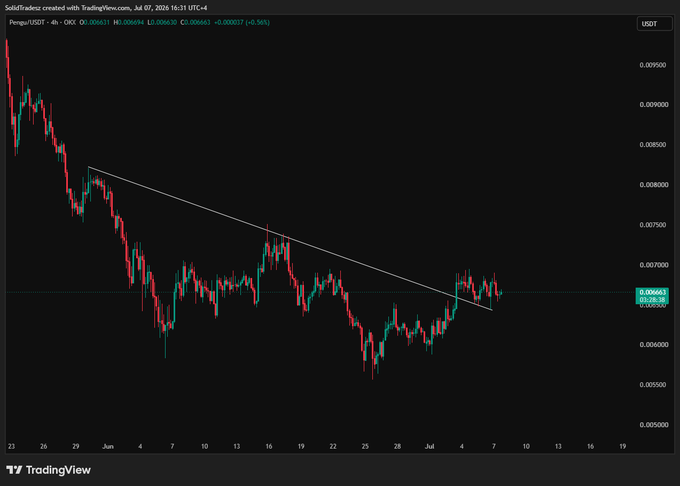Click the USDT currency button
Screen dimensions: 680x486
coord(654,24)
